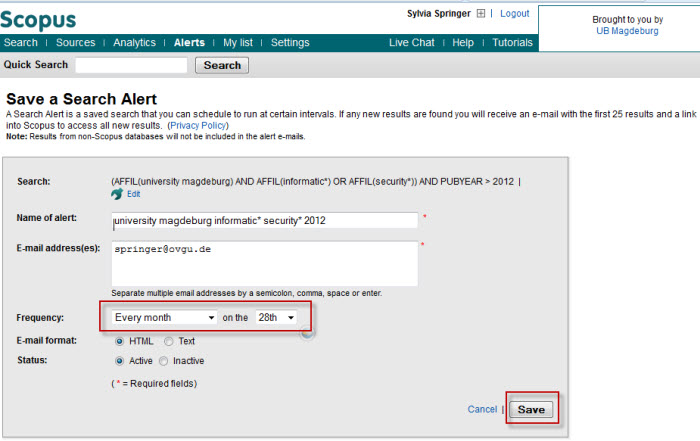Click into the Quick Search text box
700x441 pixels.
[131, 65]
